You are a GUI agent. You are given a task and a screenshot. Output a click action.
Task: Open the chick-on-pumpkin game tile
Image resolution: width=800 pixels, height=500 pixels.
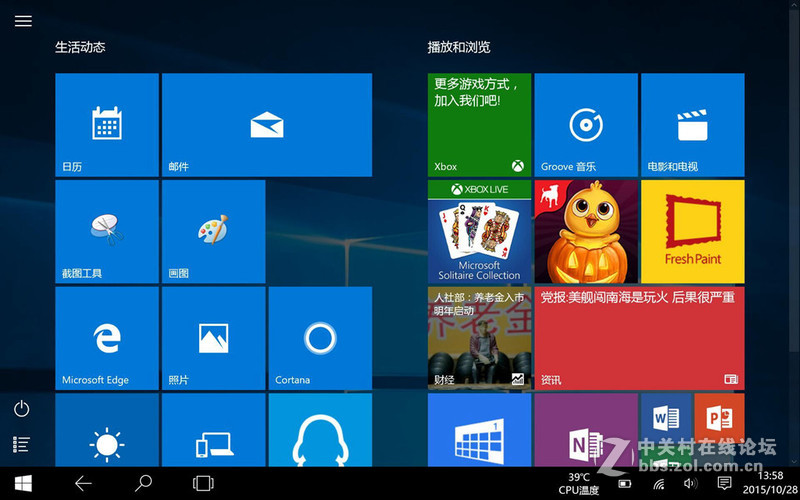pyautogui.click(x=586, y=232)
